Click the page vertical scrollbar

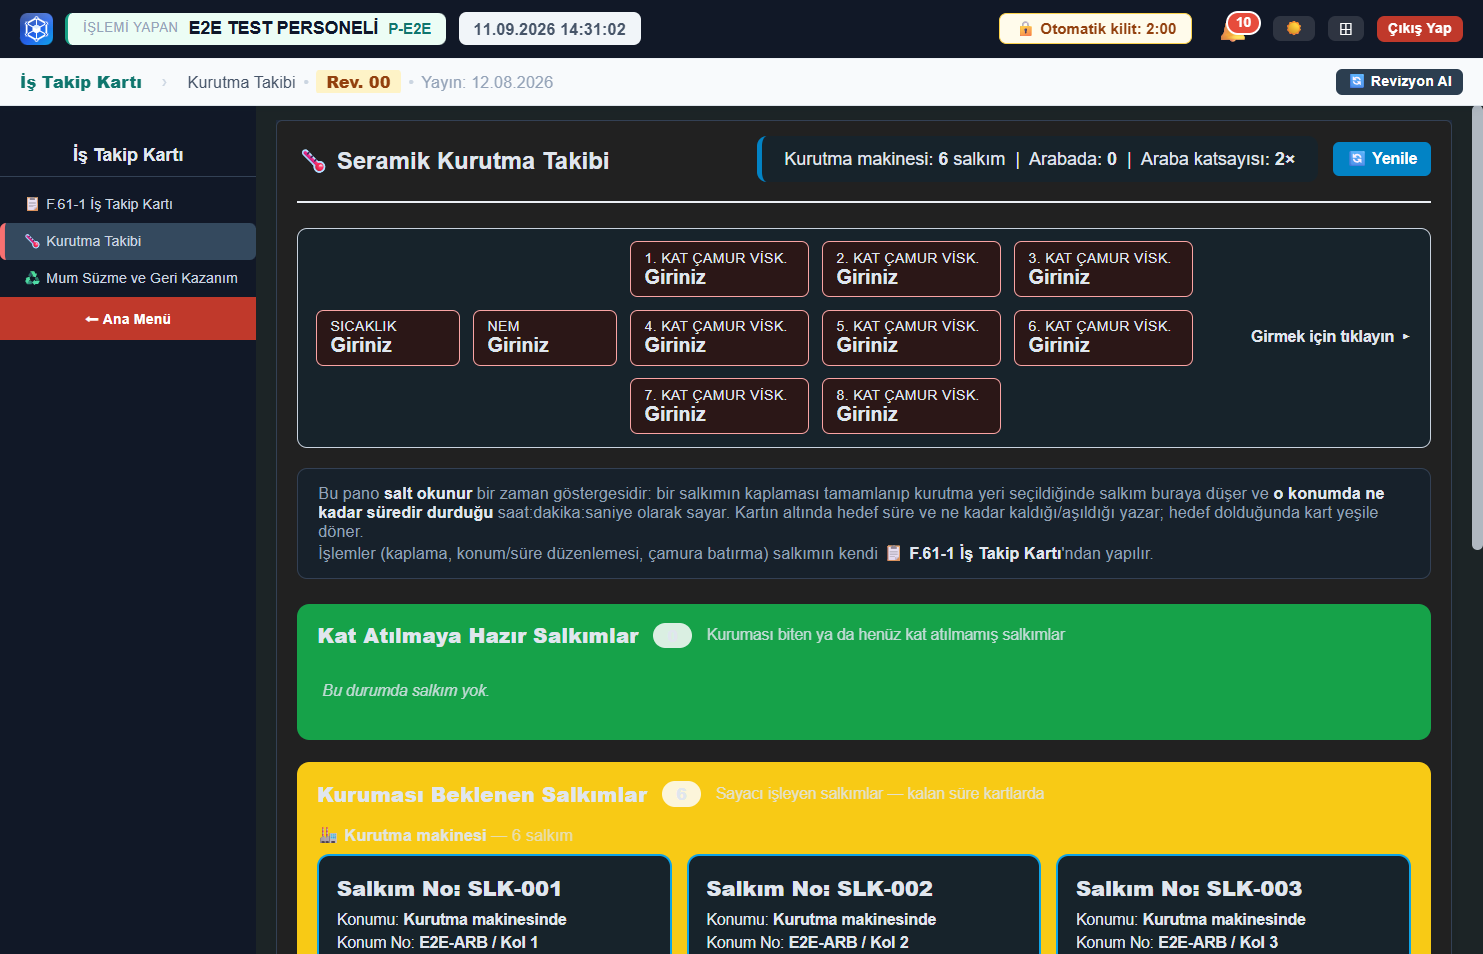click(1477, 328)
